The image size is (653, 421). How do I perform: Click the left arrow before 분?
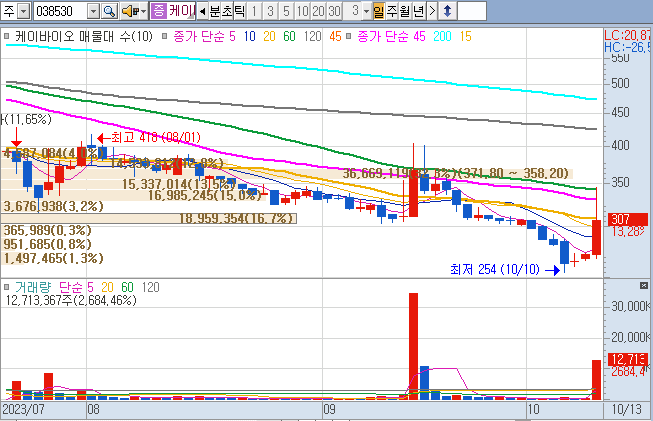tap(202, 11)
